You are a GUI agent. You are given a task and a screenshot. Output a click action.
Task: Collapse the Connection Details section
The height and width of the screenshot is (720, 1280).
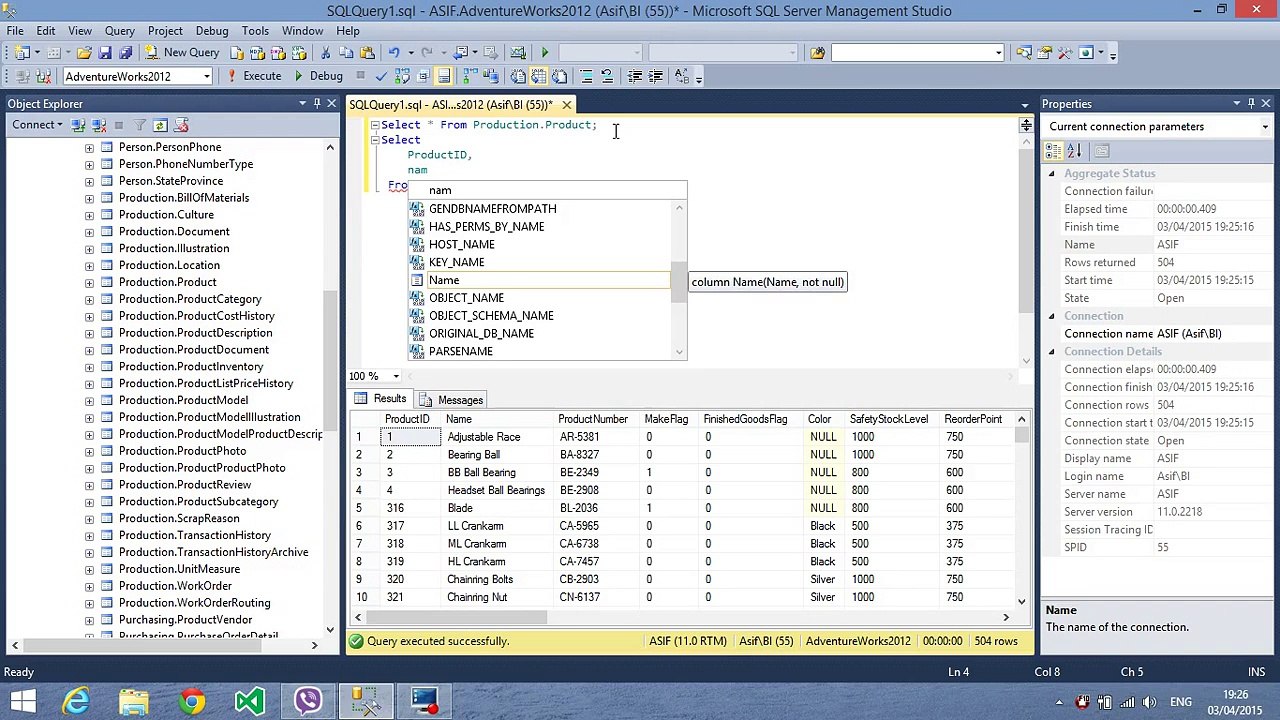tap(1051, 352)
